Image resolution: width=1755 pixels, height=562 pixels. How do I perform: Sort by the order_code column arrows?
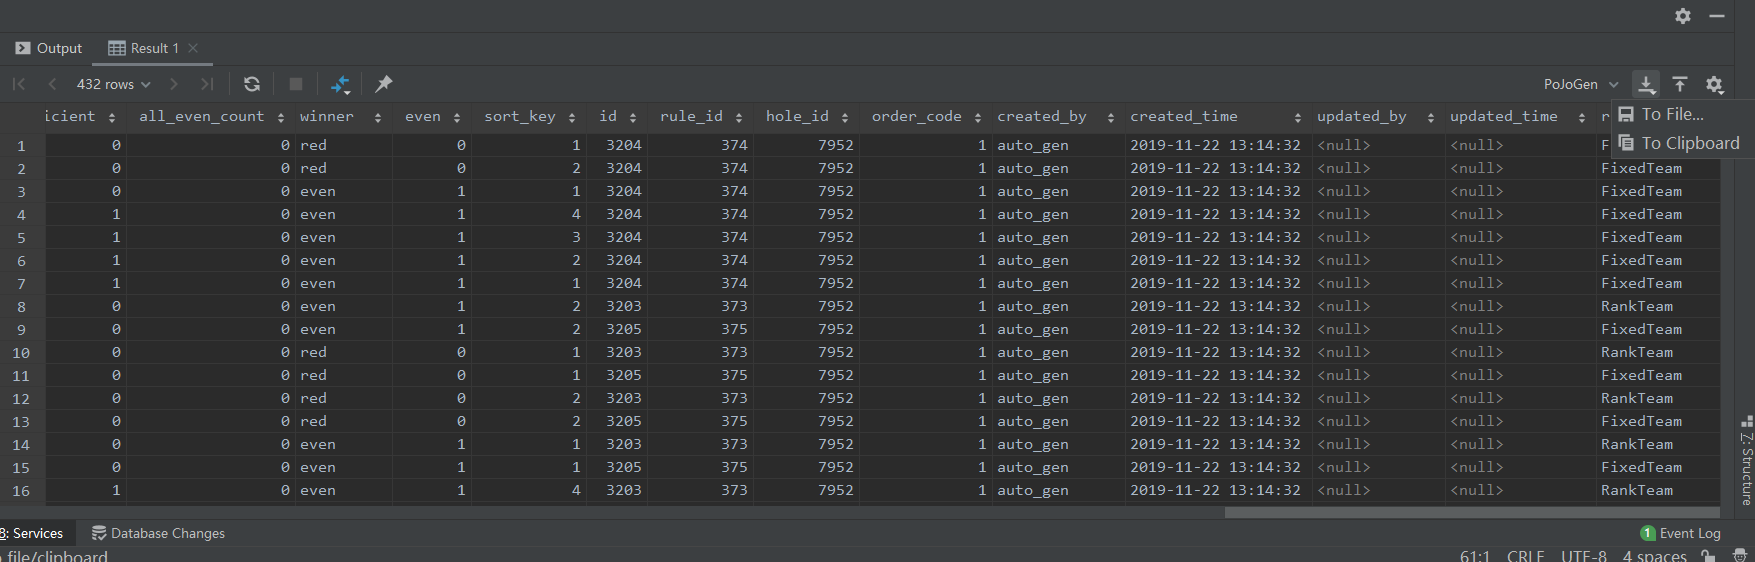point(978,117)
